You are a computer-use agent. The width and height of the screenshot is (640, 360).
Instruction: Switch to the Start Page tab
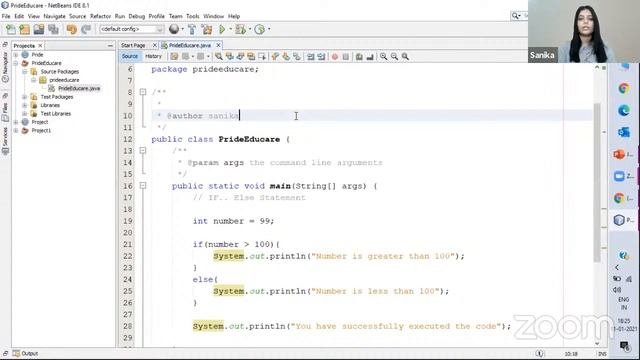coord(133,45)
